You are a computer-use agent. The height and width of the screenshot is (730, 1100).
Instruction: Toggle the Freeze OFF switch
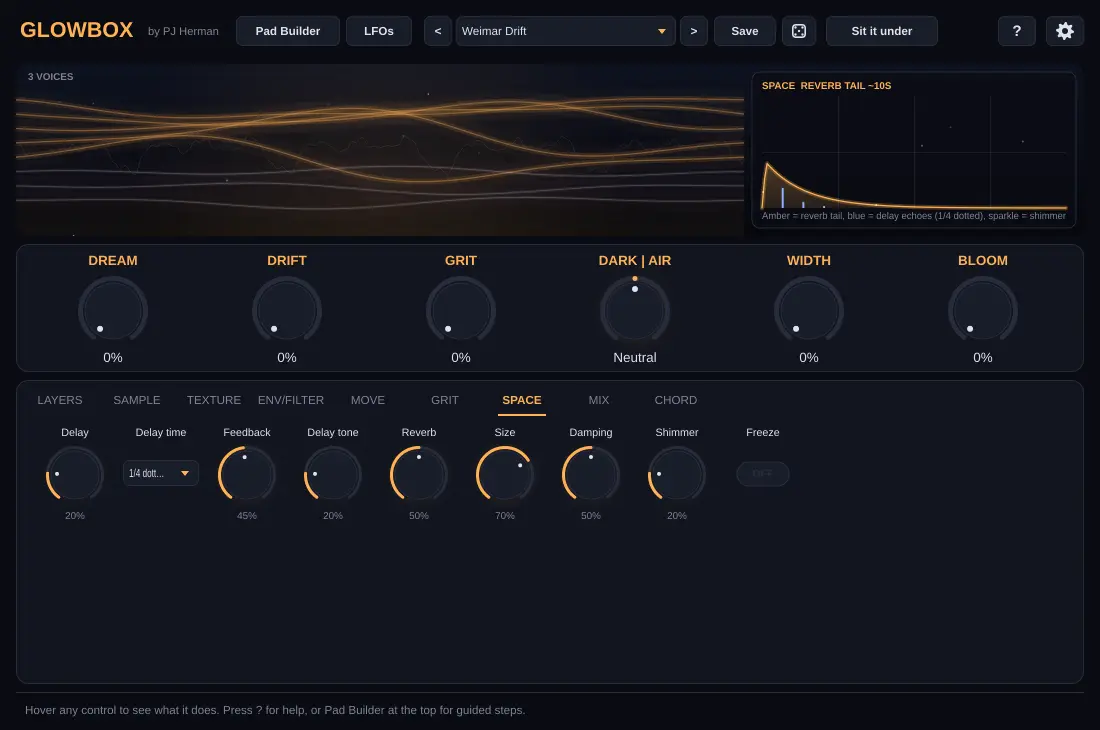click(x=763, y=473)
